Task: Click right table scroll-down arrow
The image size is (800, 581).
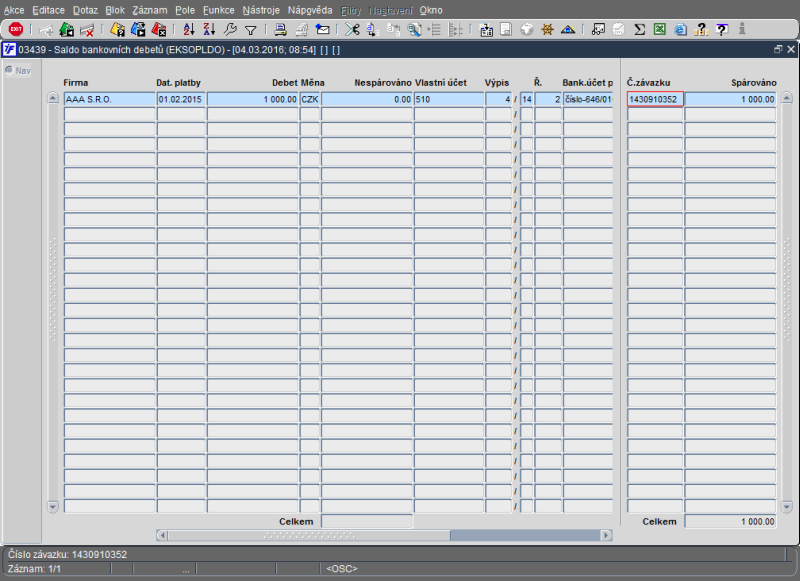Action: click(x=787, y=507)
